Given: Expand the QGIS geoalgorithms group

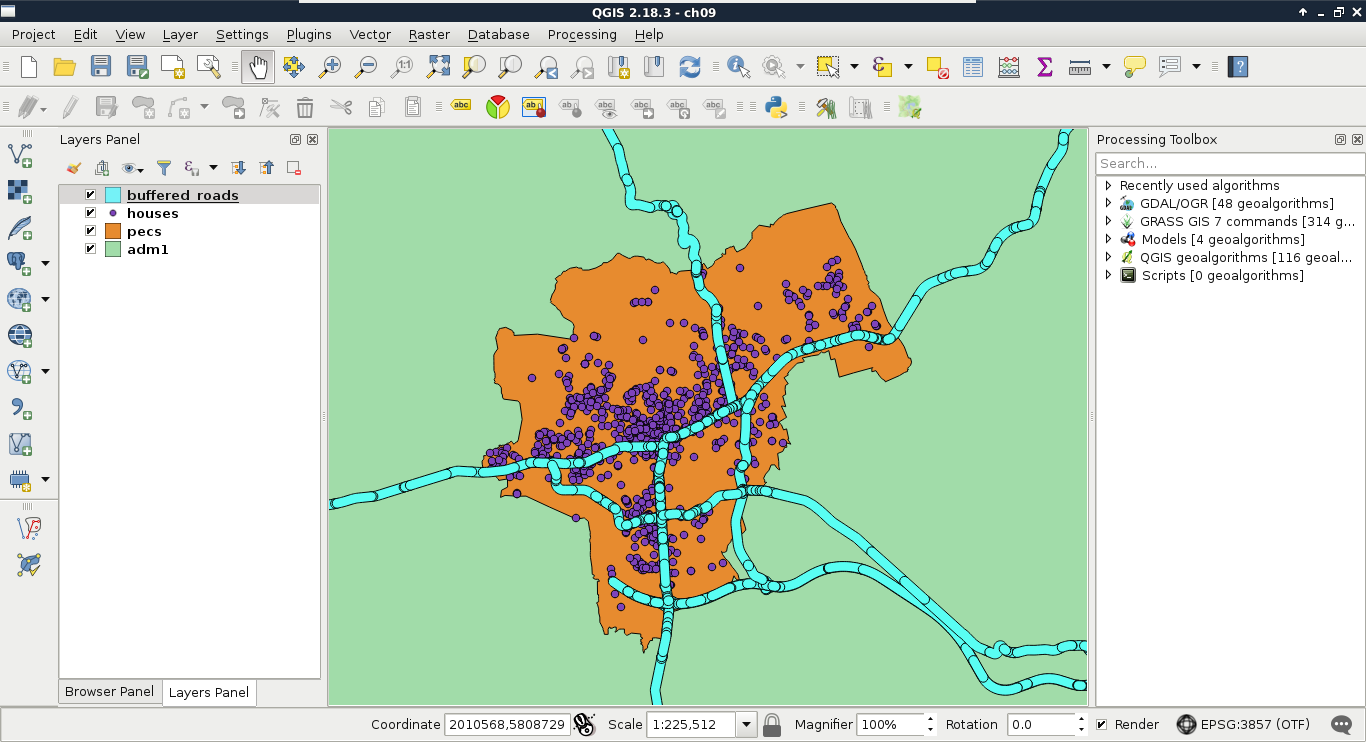Looking at the screenshot, I should [x=1108, y=257].
